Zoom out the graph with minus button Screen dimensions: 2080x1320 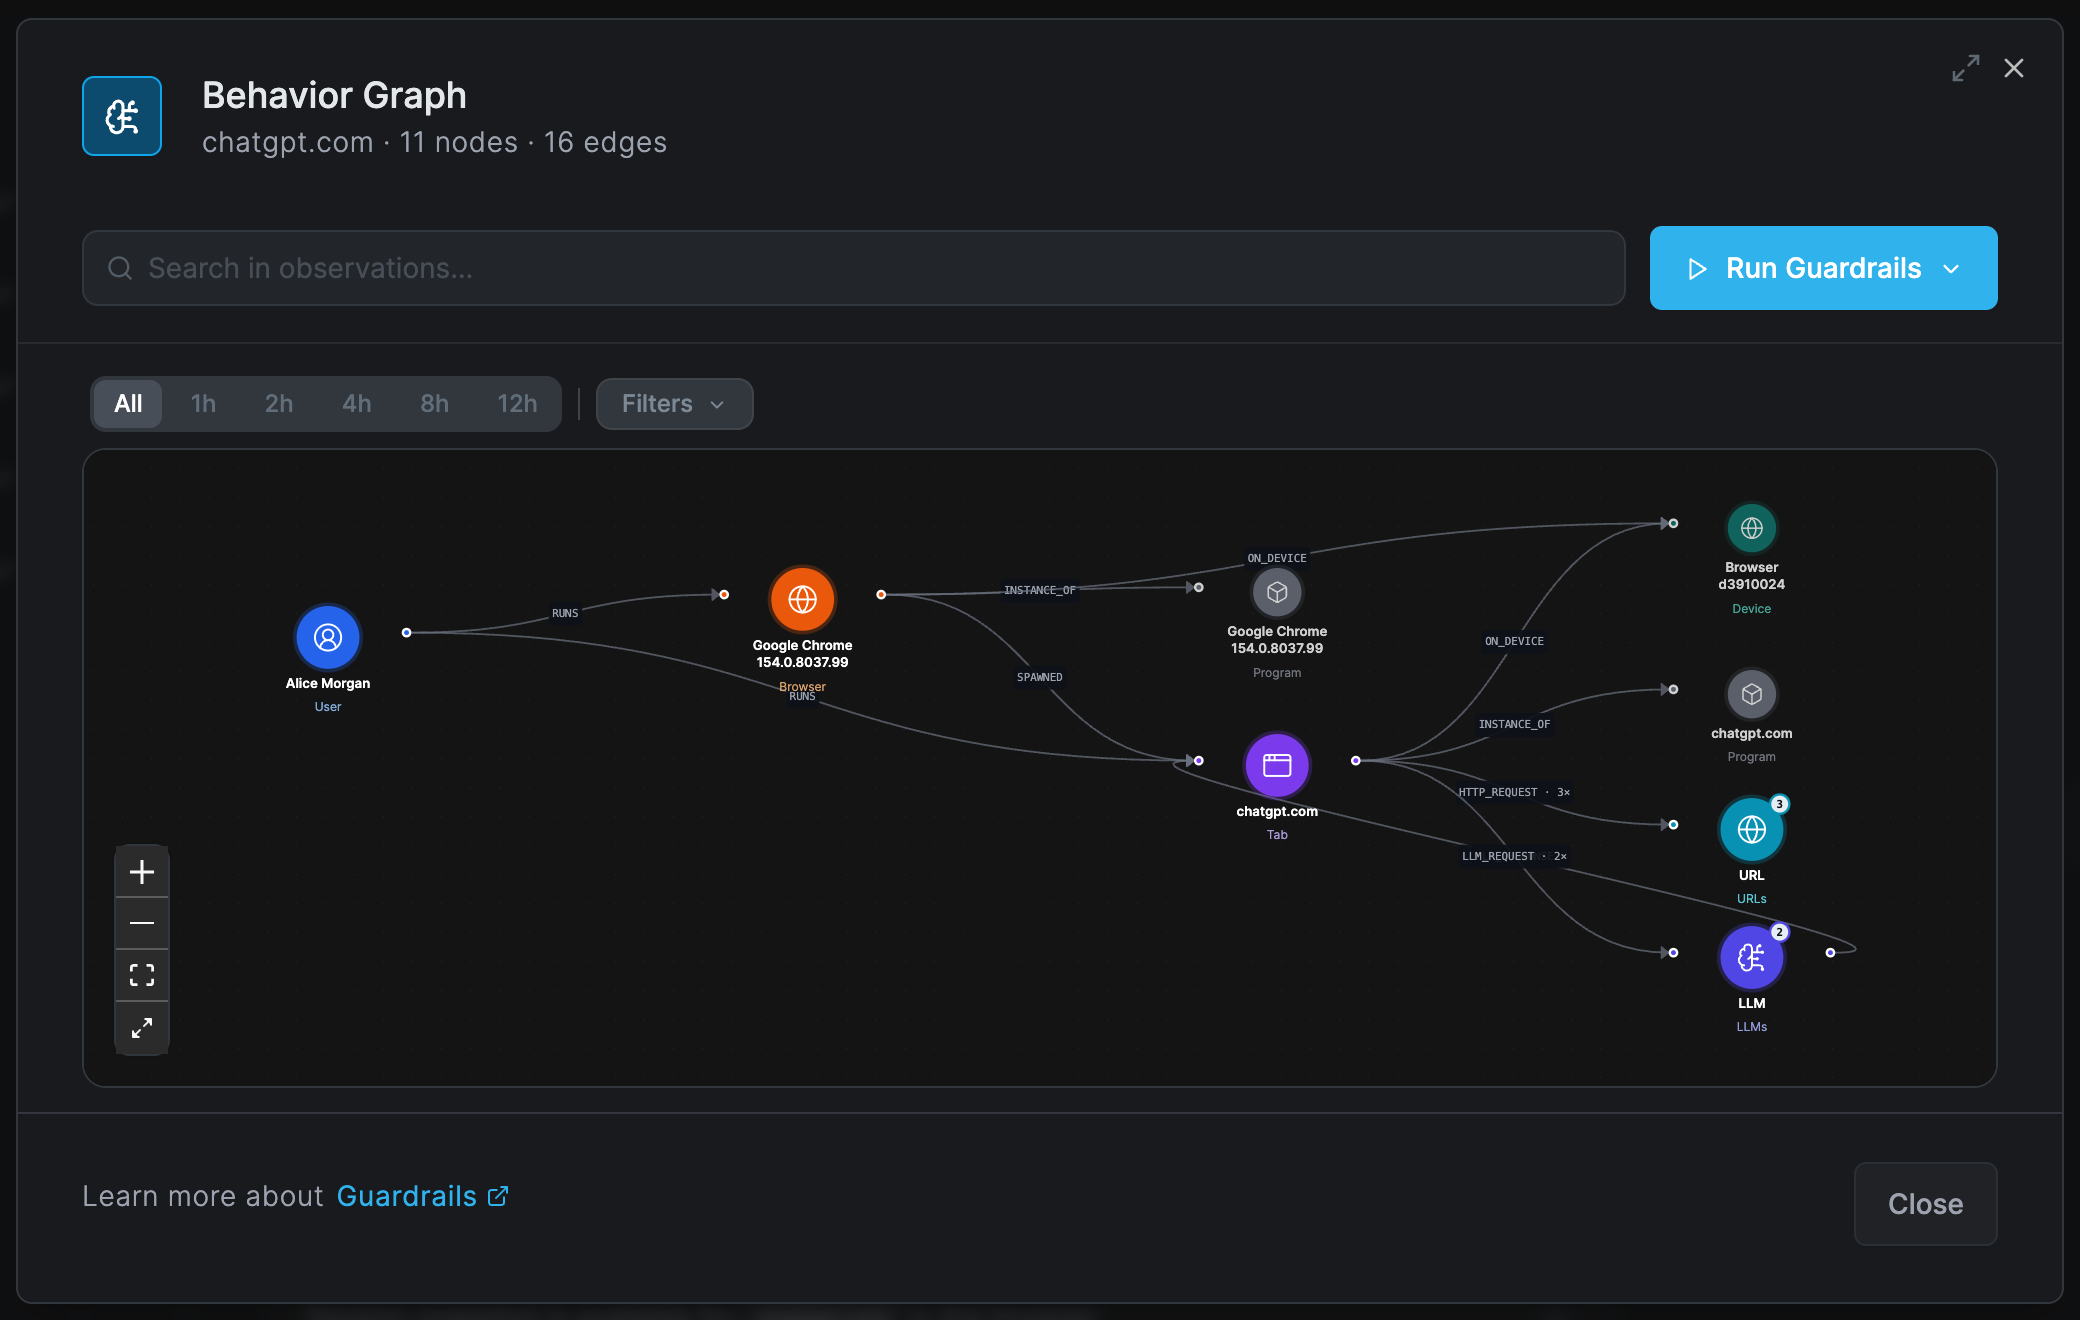point(142,923)
